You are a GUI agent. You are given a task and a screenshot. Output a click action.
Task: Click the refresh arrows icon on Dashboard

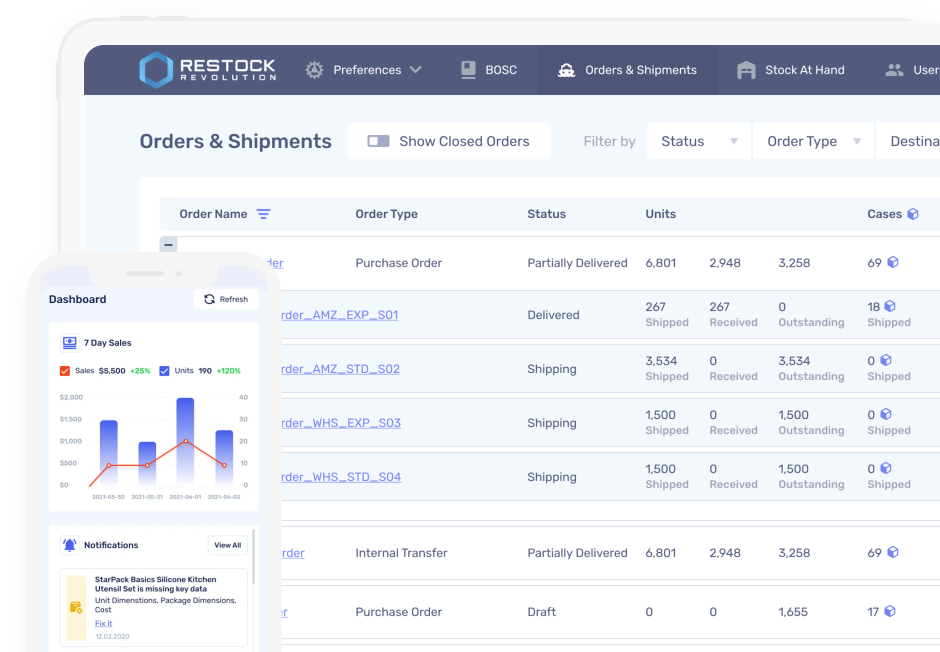coord(209,299)
